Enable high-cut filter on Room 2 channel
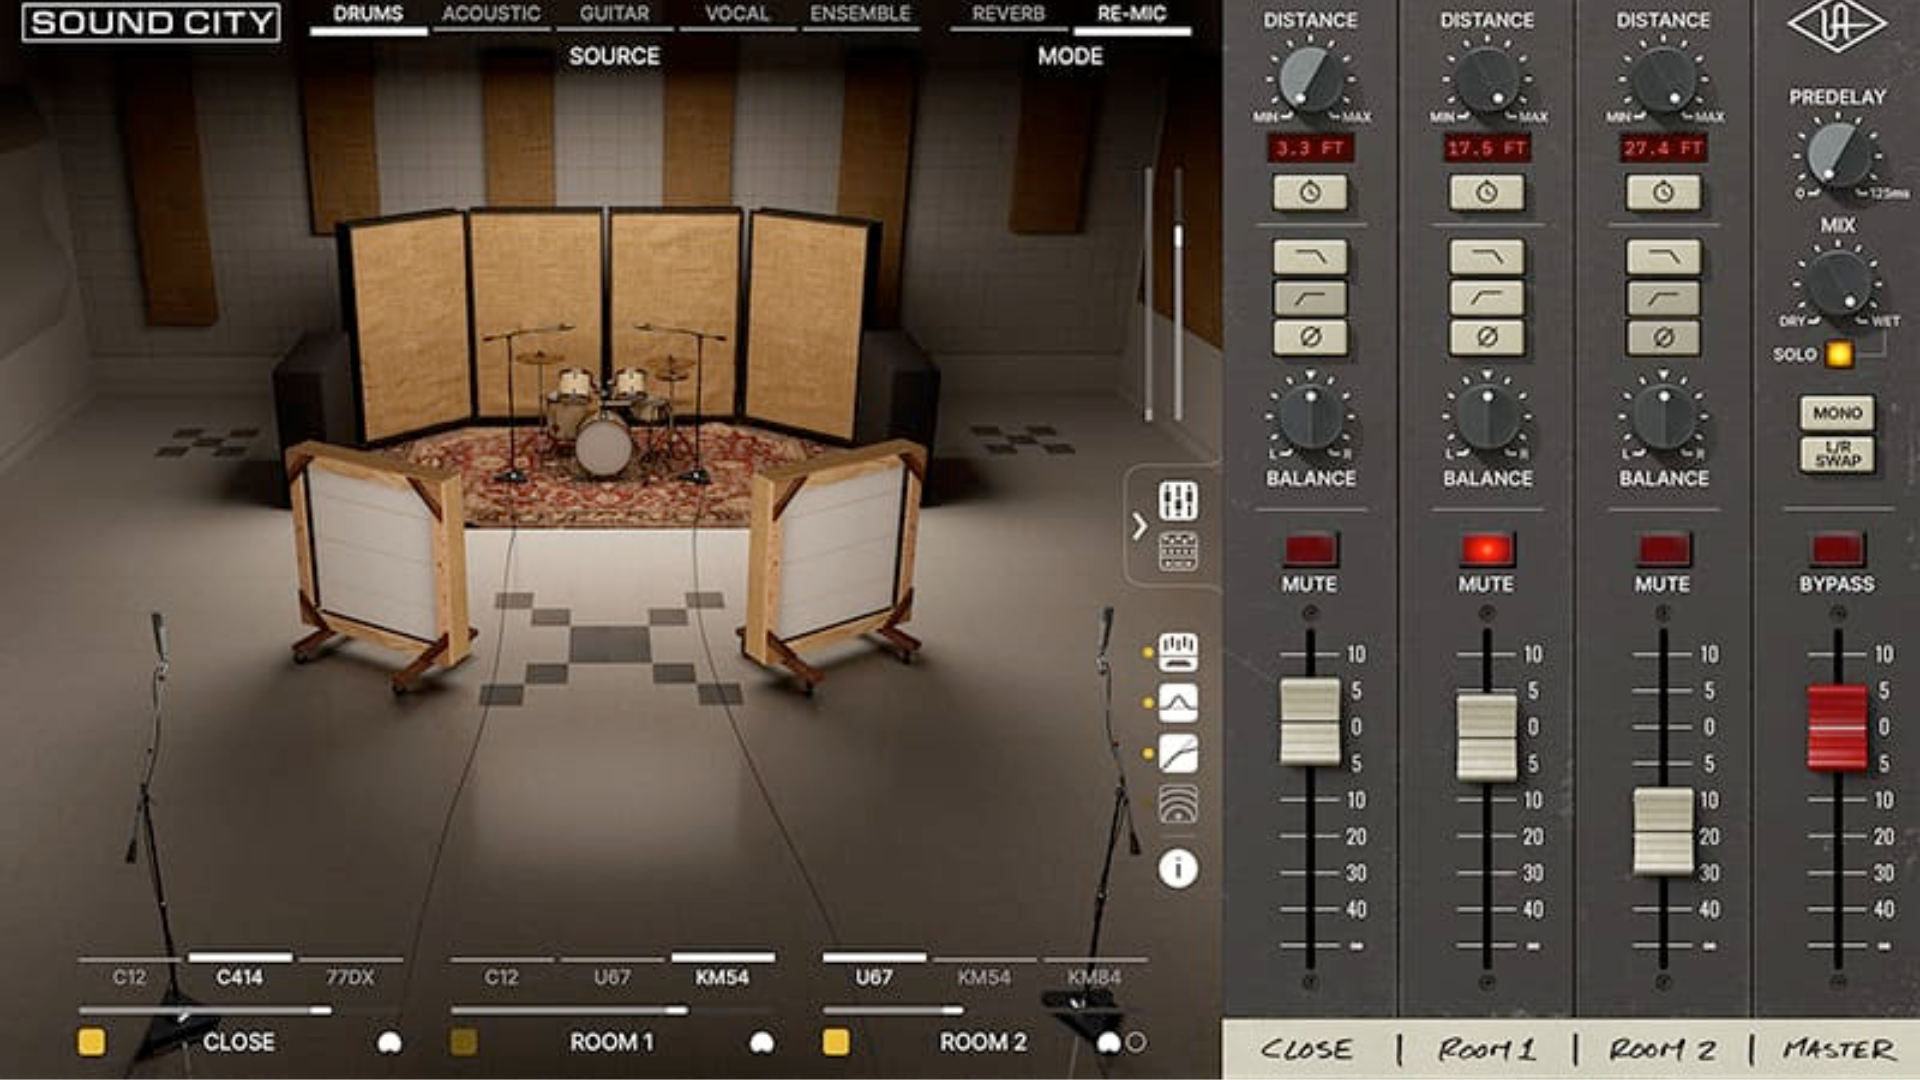Image resolution: width=1920 pixels, height=1080 pixels. [1662, 258]
